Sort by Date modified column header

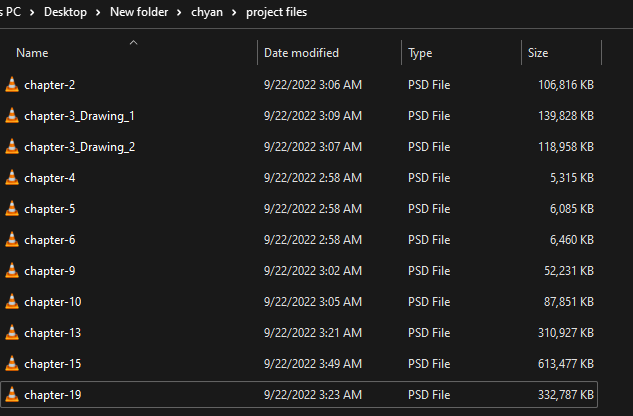pos(301,53)
